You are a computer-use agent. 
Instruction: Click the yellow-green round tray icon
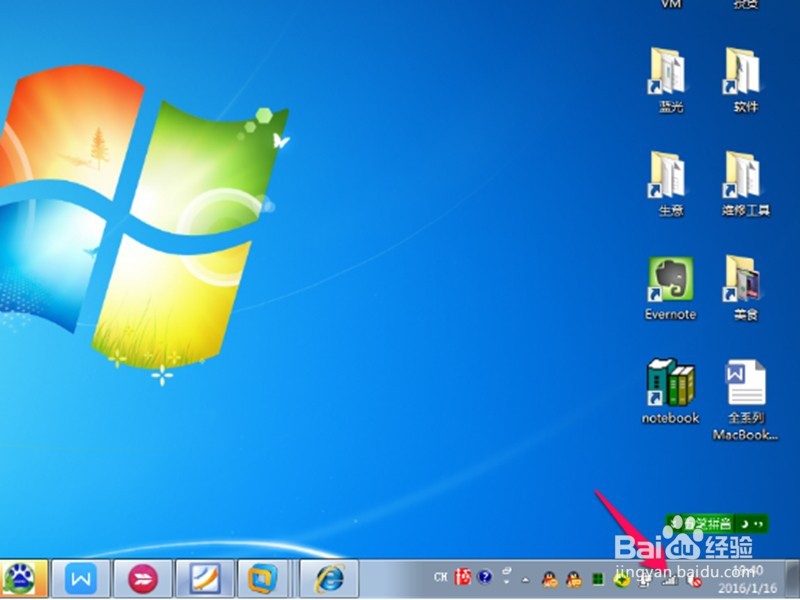pyautogui.click(x=621, y=580)
